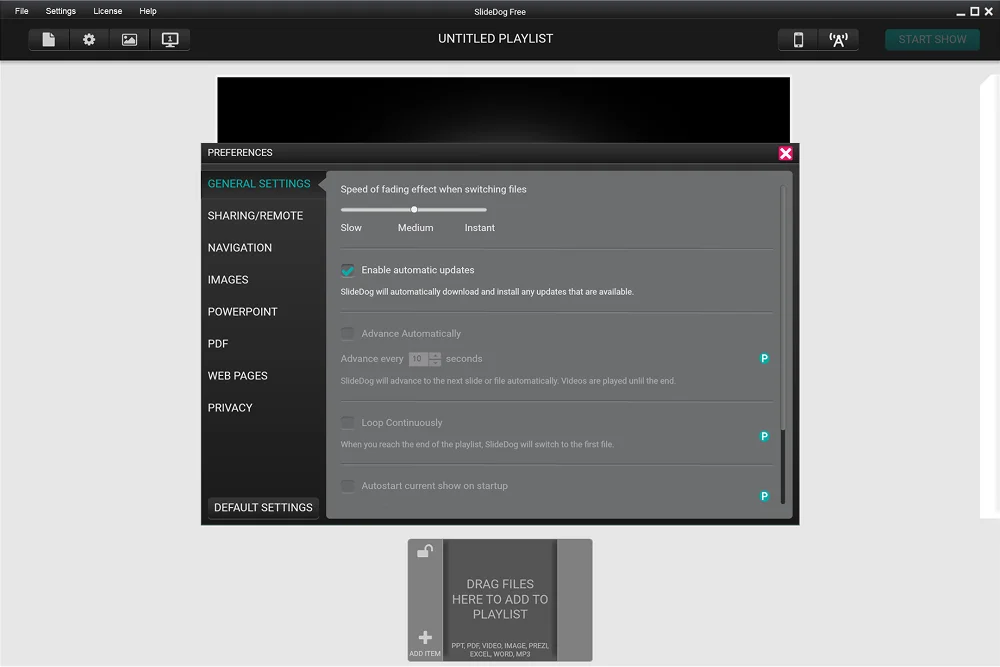The width and height of the screenshot is (1000, 667).
Task: Close the Preferences dialog with red X
Action: tap(785, 153)
